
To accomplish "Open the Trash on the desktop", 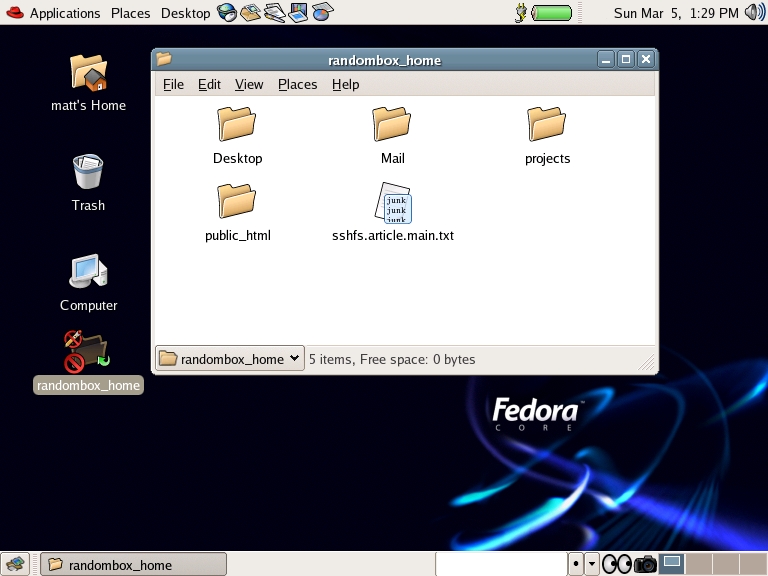I will click(88, 172).
